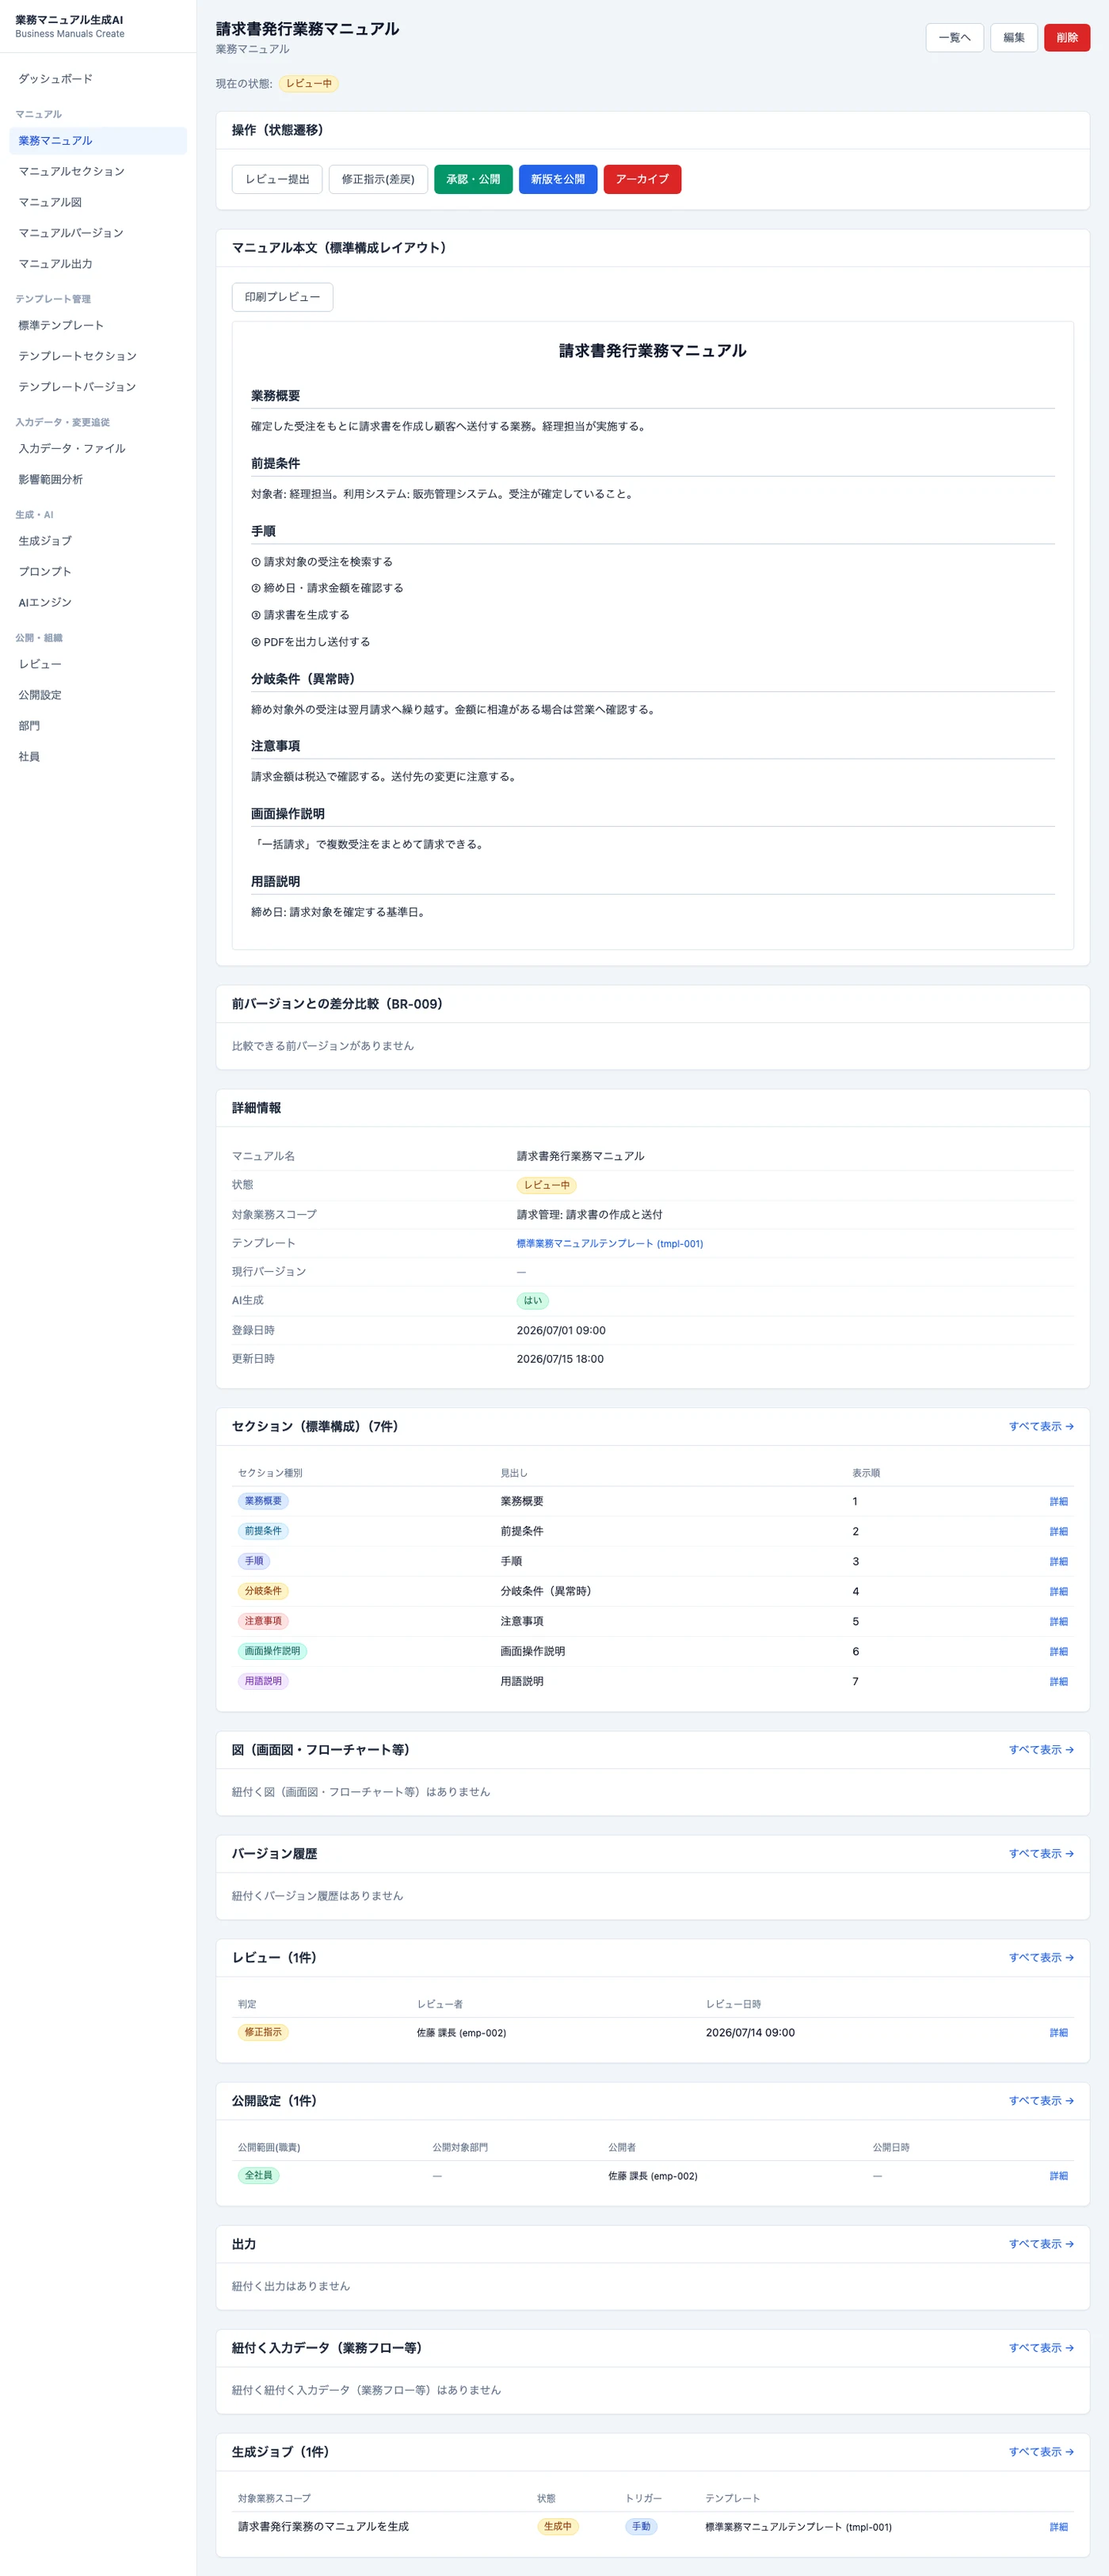This screenshot has width=1109, height=2576.
Task: Click the green 承認・公開 button
Action: pyautogui.click(x=473, y=179)
